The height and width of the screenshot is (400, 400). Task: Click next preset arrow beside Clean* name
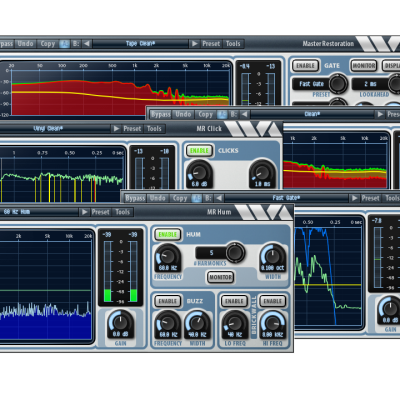[380, 114]
